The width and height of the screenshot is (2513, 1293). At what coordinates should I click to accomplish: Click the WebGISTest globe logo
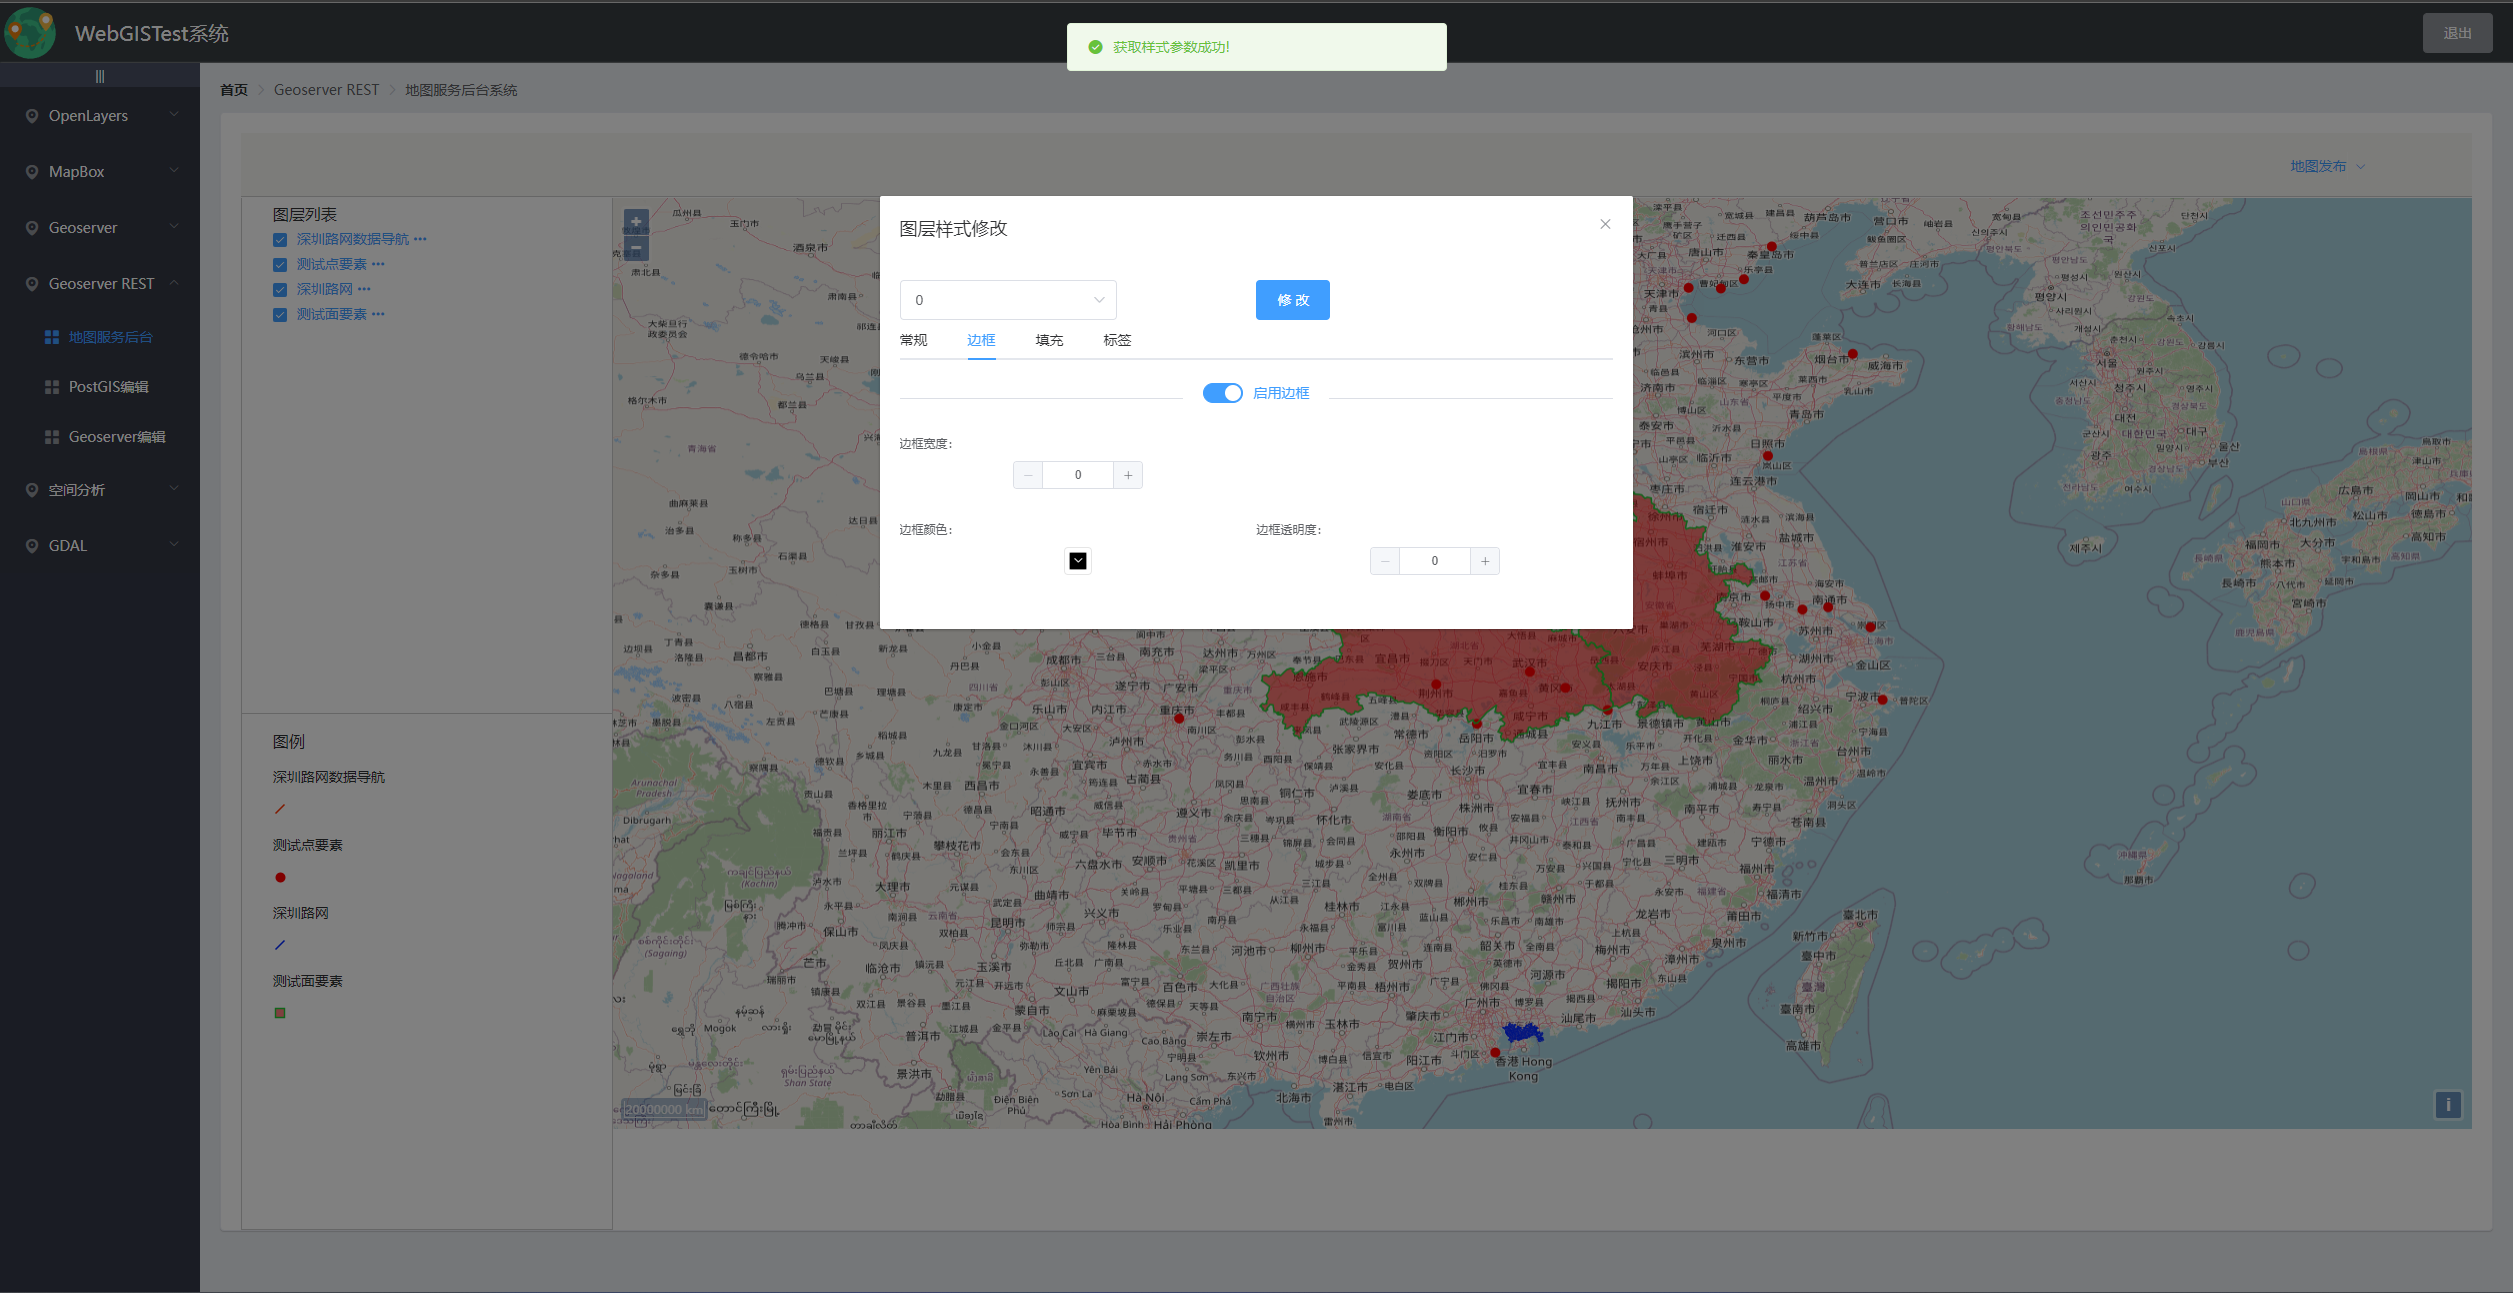[x=30, y=33]
